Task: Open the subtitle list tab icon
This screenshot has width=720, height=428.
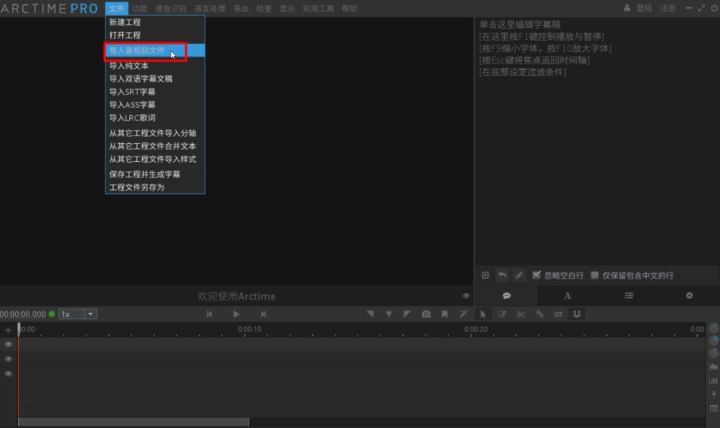Action: 628,296
